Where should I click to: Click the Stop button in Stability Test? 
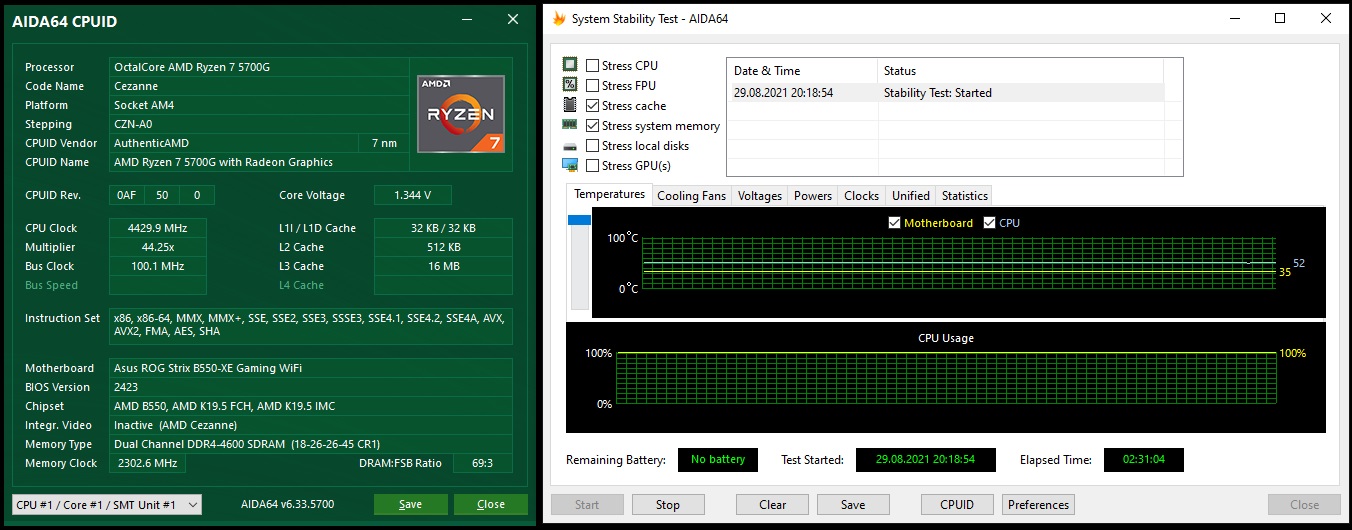point(668,505)
